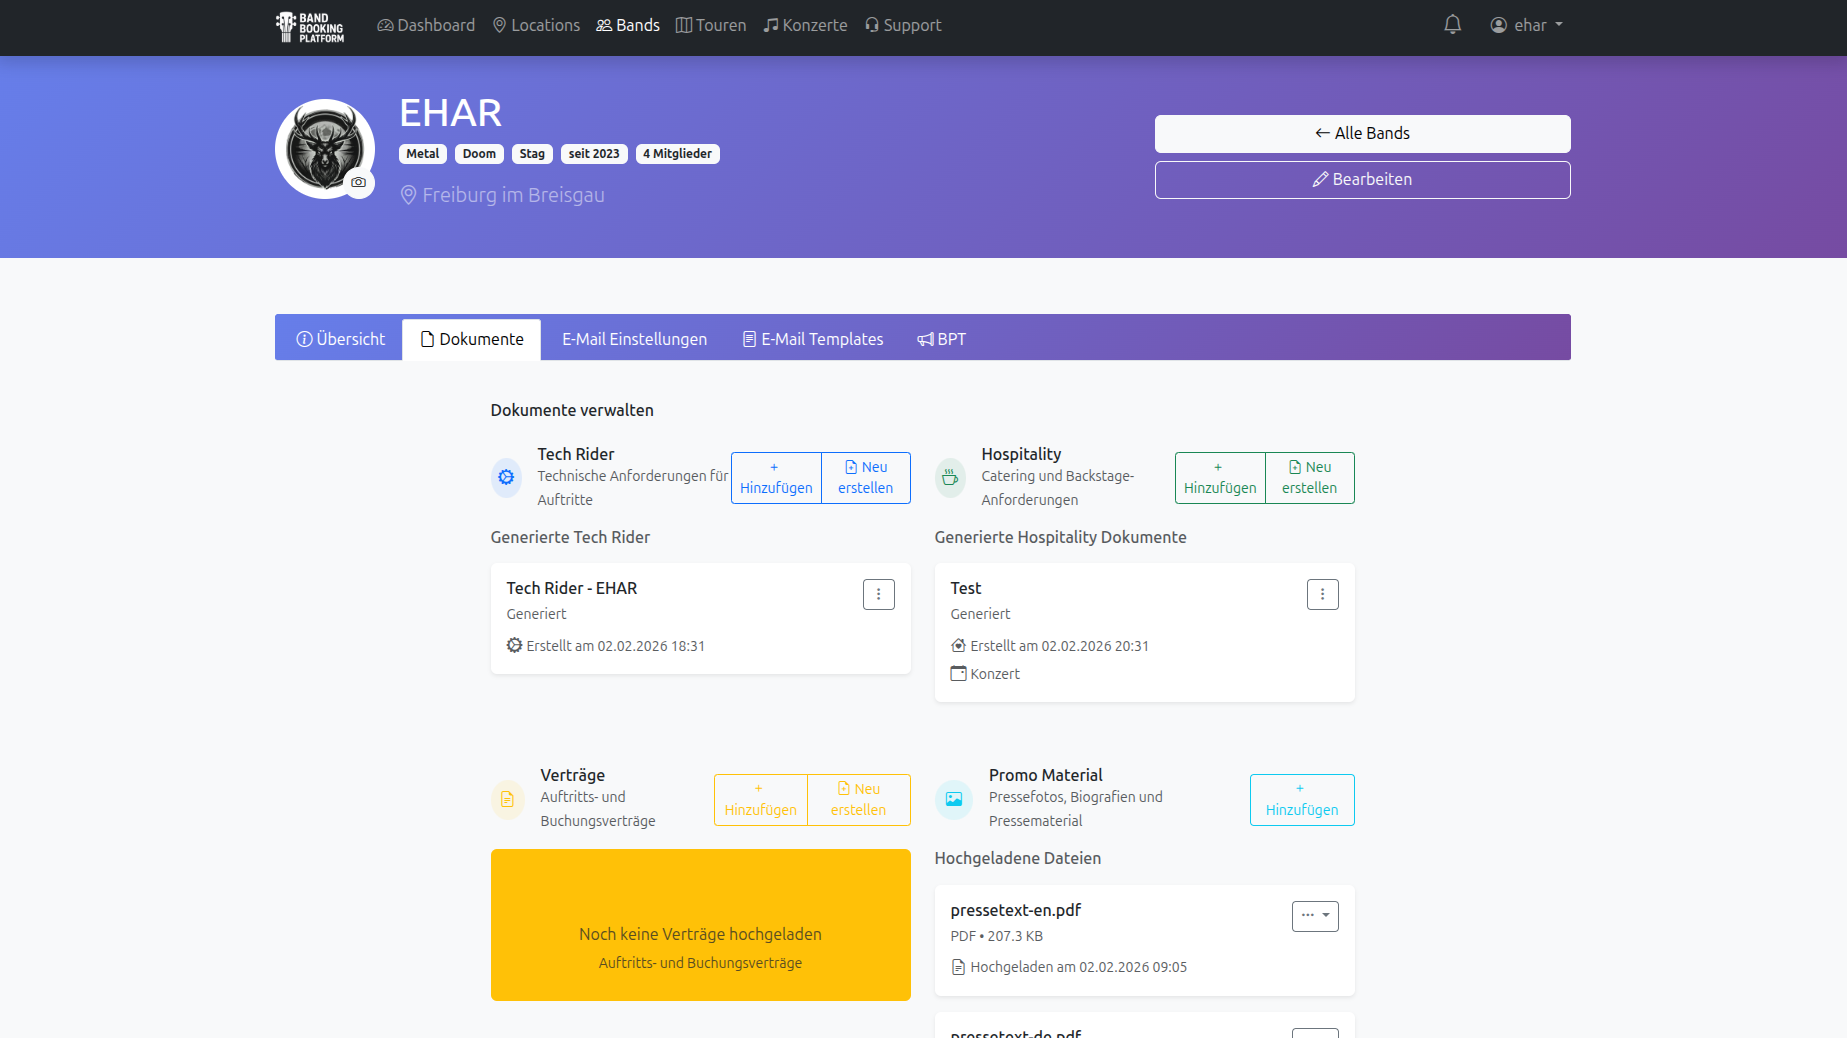
Task: Open three-dot menu for Tech Rider - EHAR
Action: 878,594
